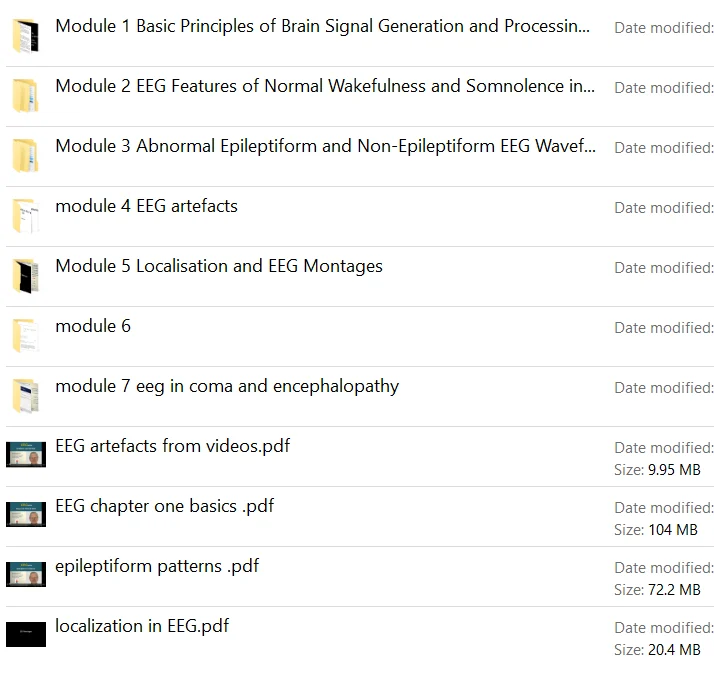The height and width of the screenshot is (677, 714).
Task: Click the Module 2 EEG Features folder name
Action: click(x=325, y=86)
